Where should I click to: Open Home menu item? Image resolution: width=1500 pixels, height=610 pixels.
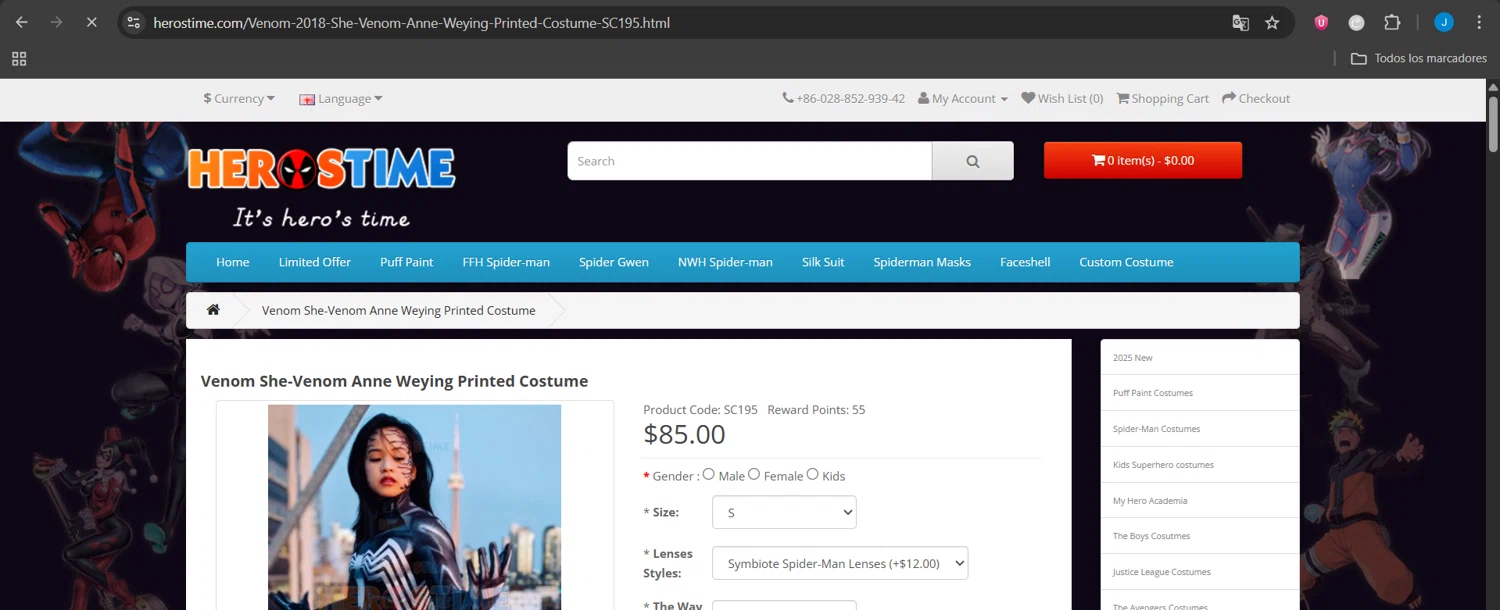coord(233,262)
